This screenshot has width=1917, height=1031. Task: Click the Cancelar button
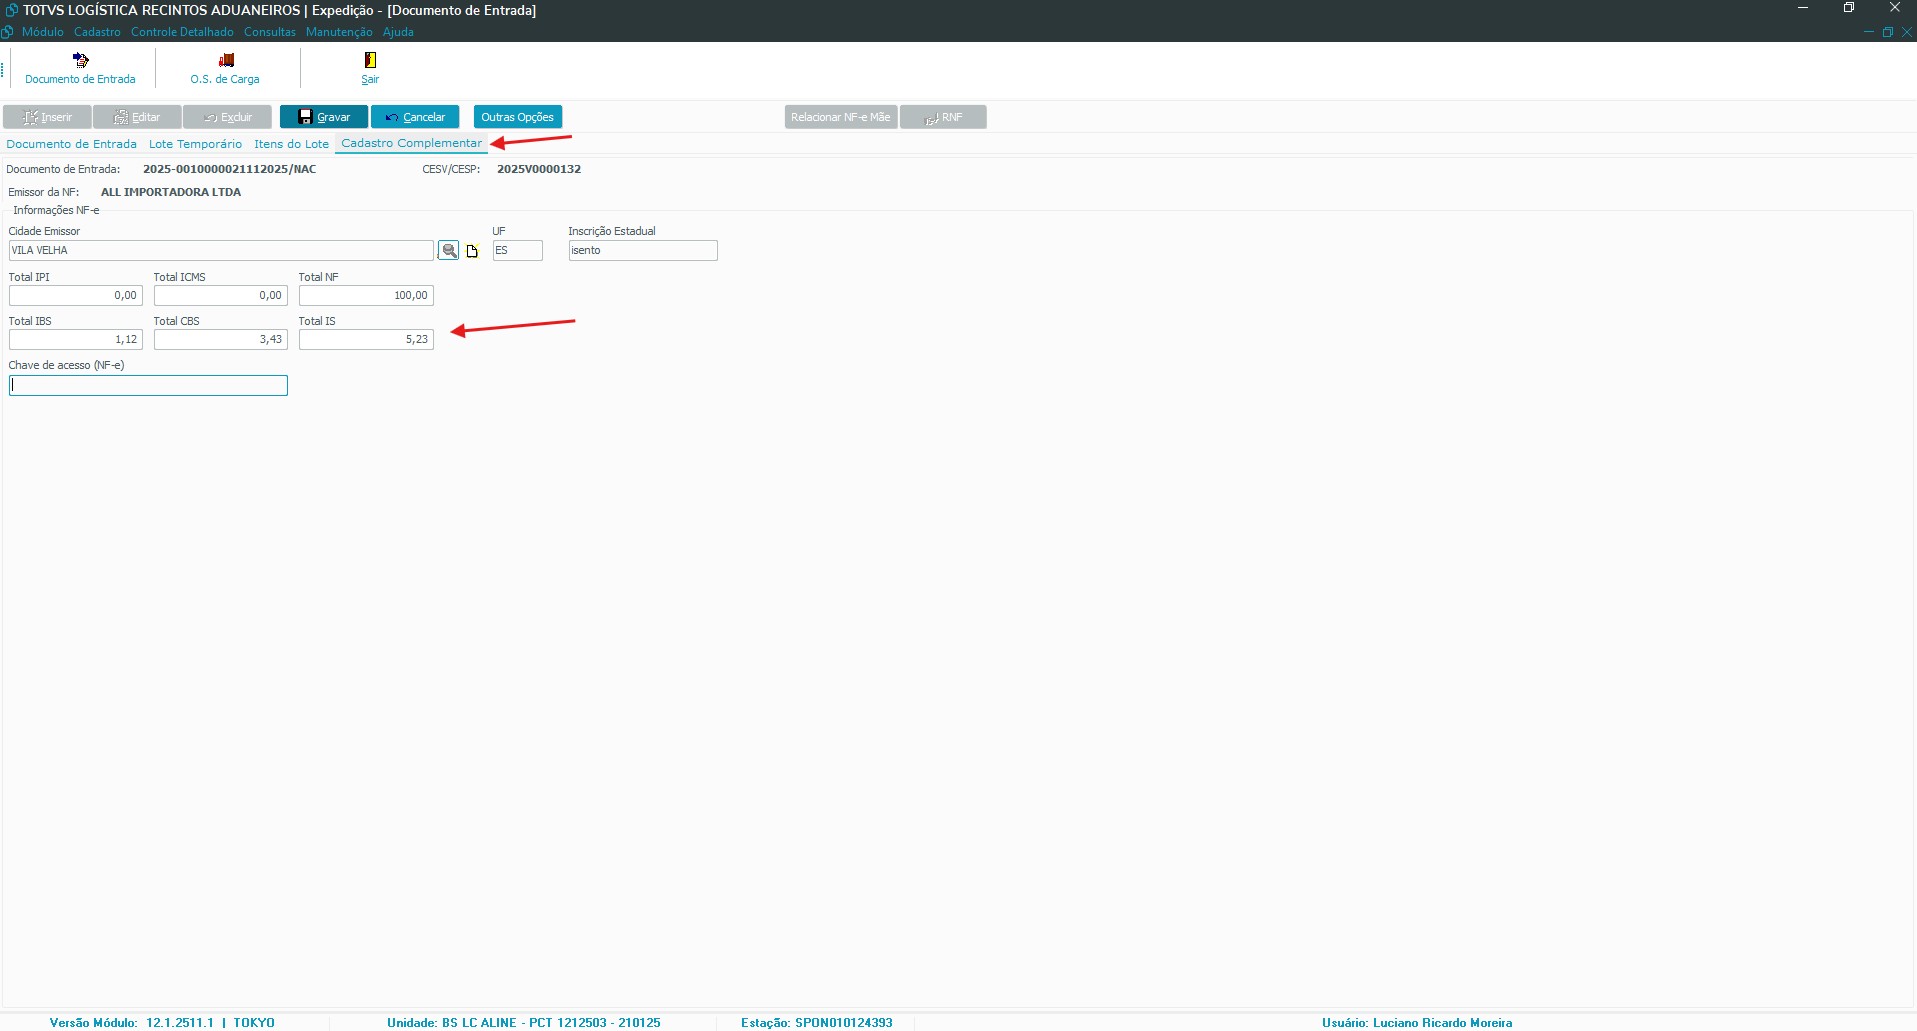(415, 117)
